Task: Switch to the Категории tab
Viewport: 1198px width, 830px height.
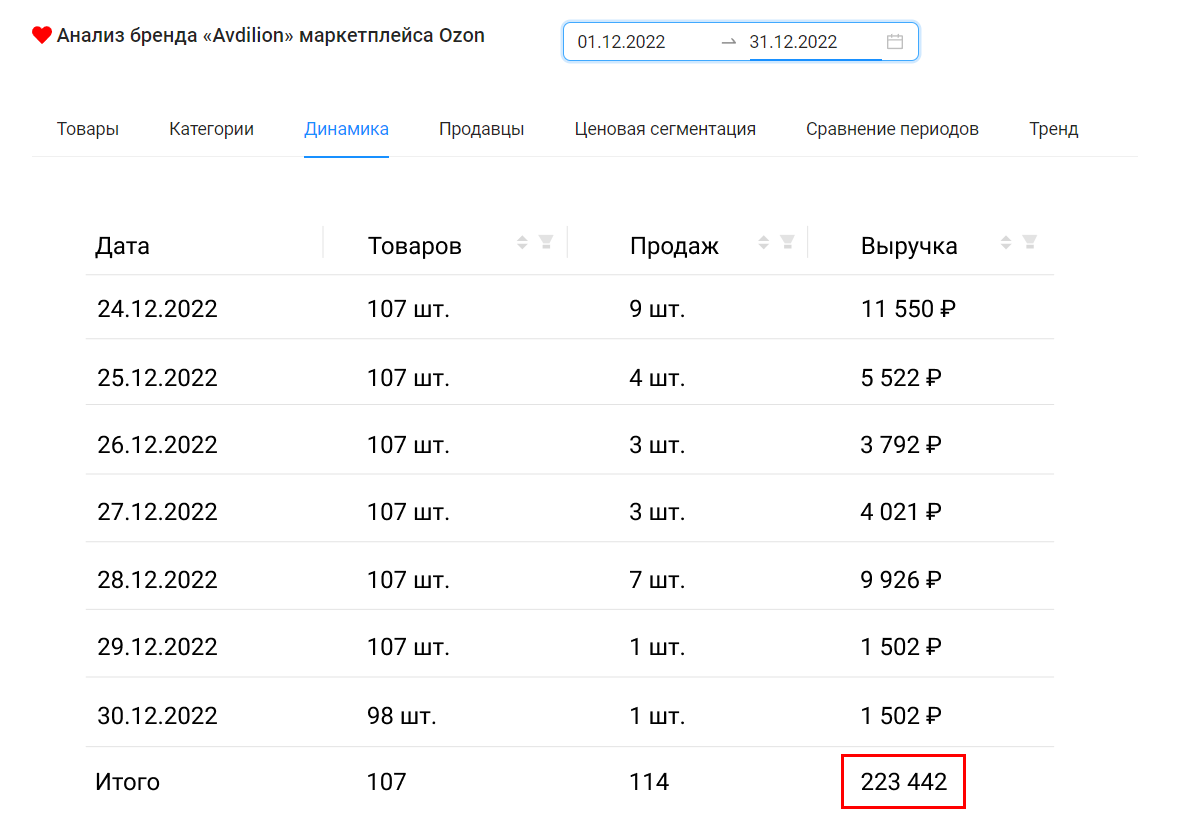Action: click(x=212, y=128)
